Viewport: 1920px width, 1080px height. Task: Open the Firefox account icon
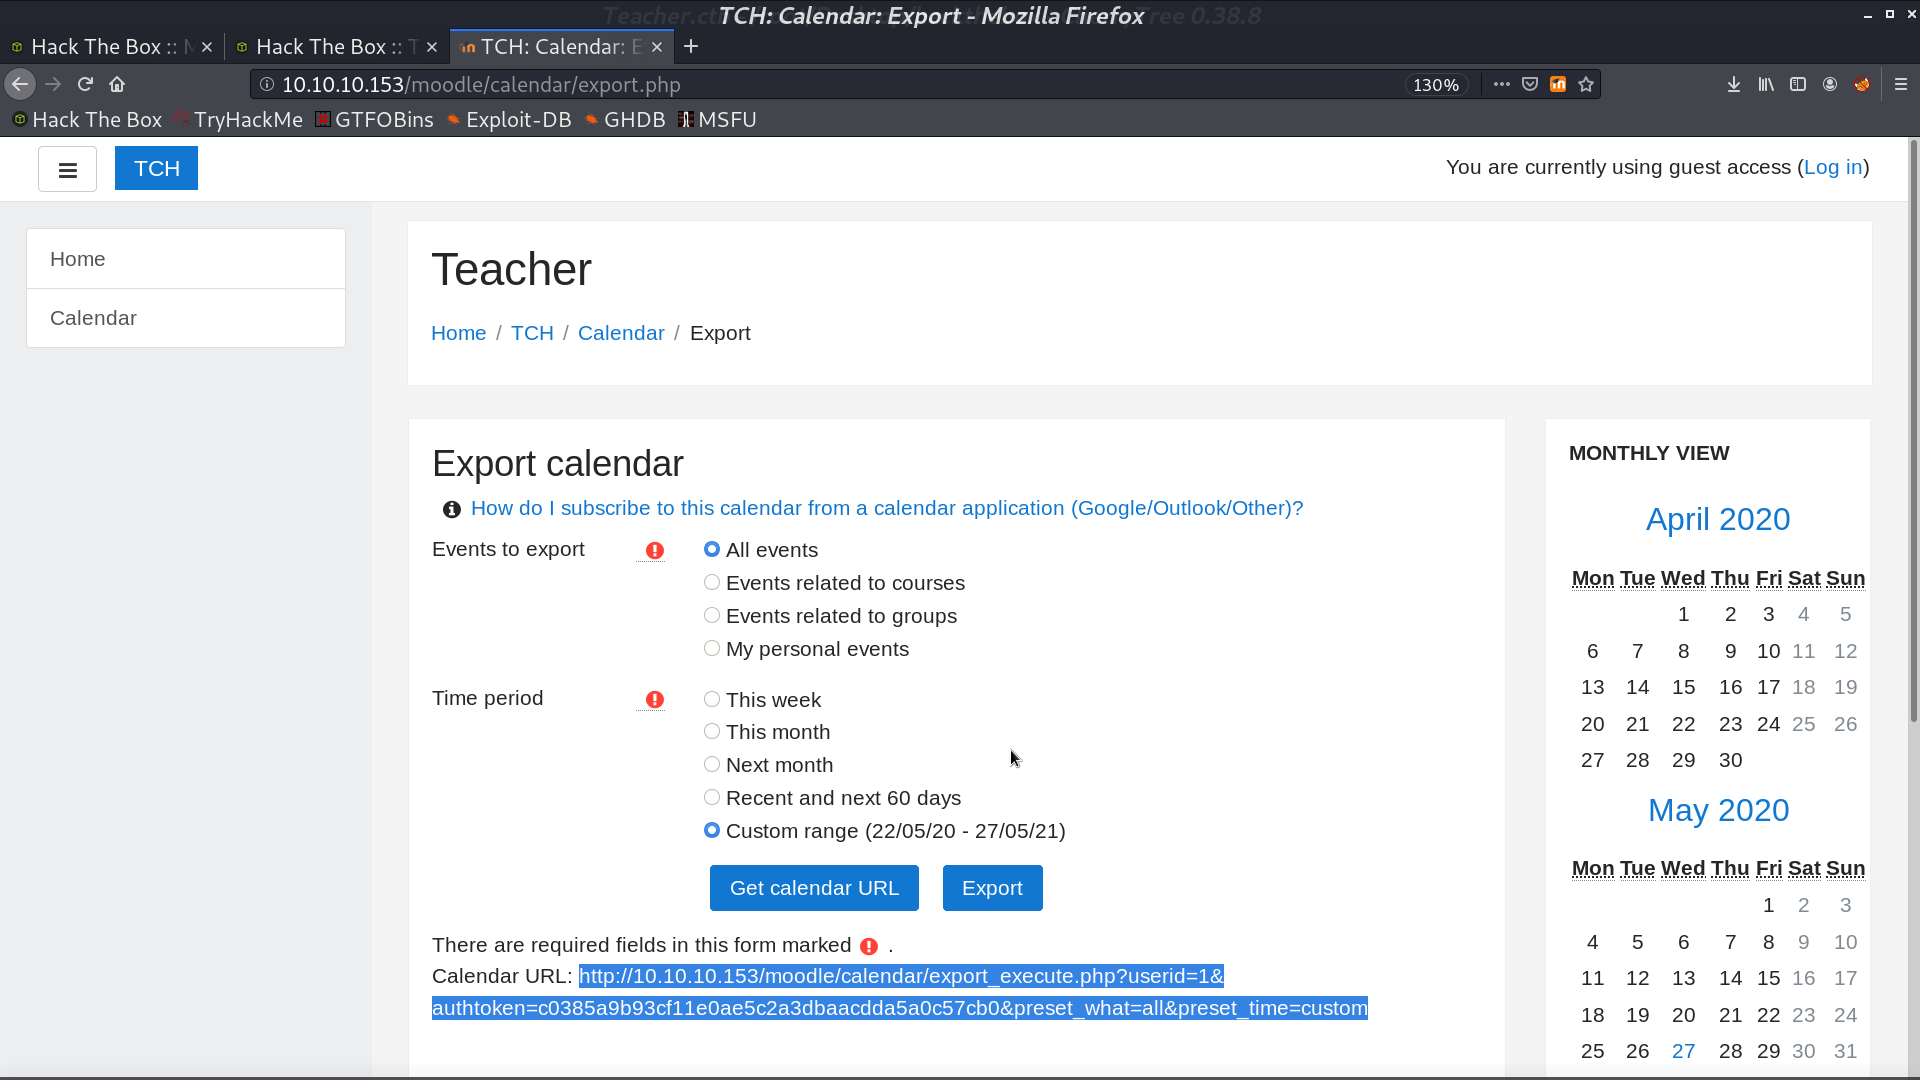(x=1830, y=84)
